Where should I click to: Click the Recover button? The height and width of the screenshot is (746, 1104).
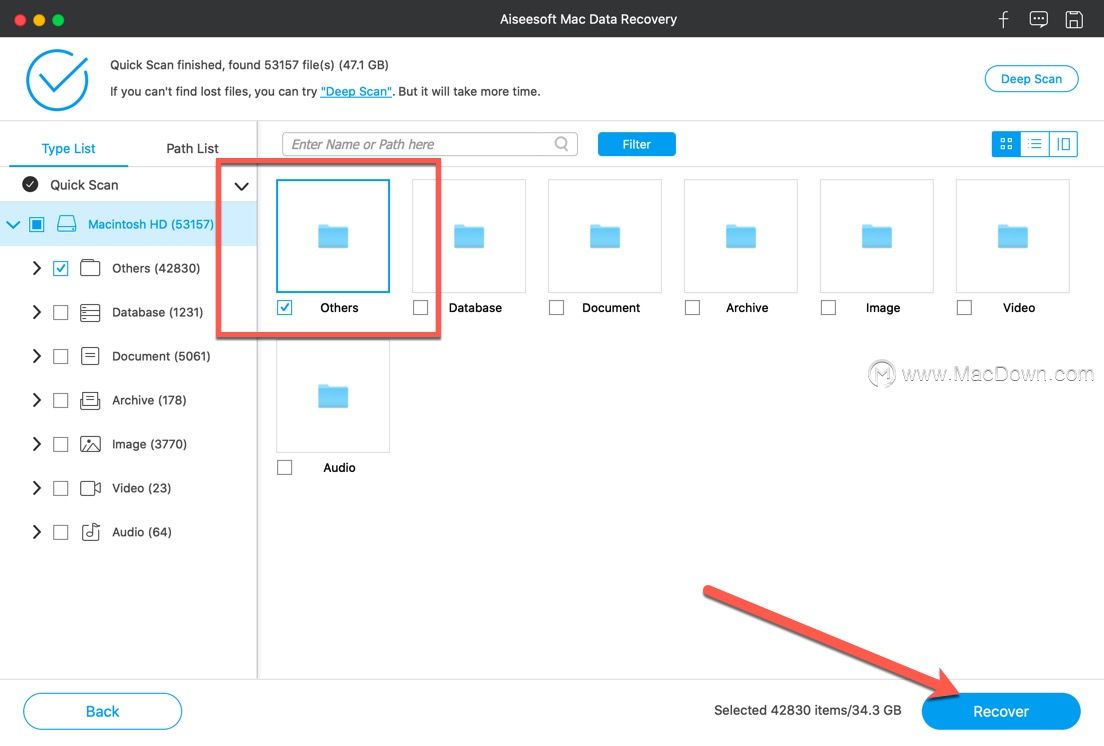click(x=1000, y=712)
